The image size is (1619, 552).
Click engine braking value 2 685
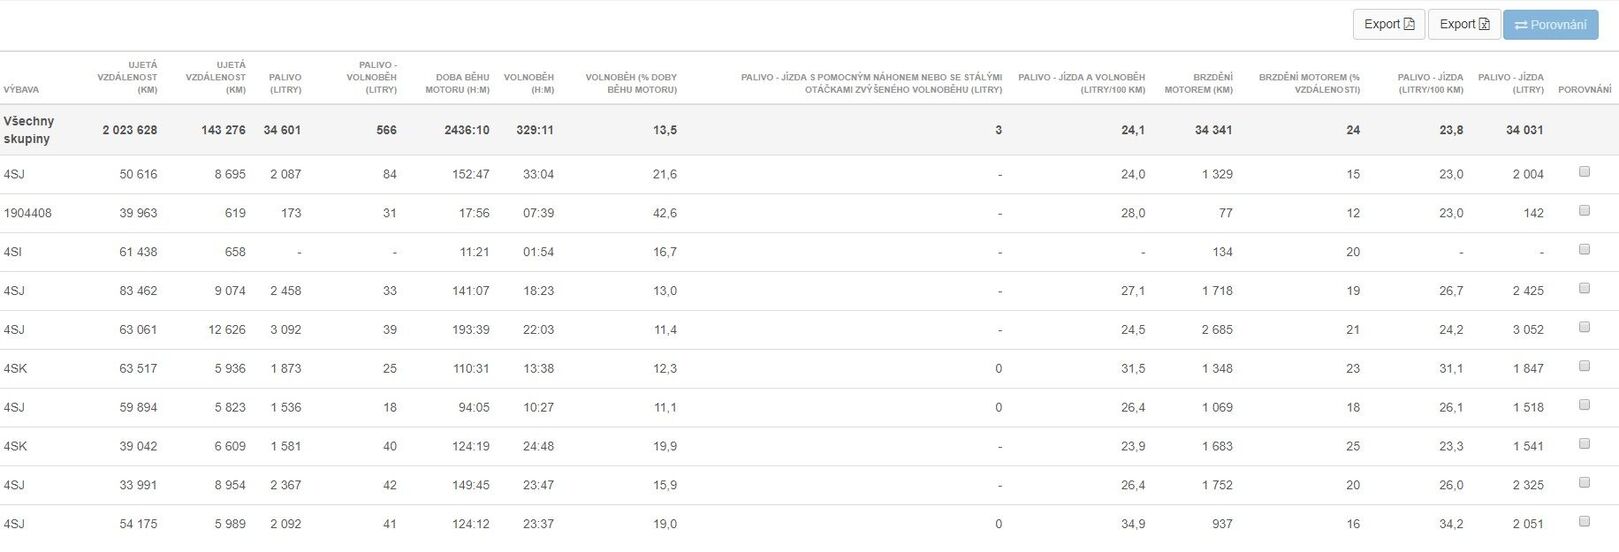point(1217,330)
